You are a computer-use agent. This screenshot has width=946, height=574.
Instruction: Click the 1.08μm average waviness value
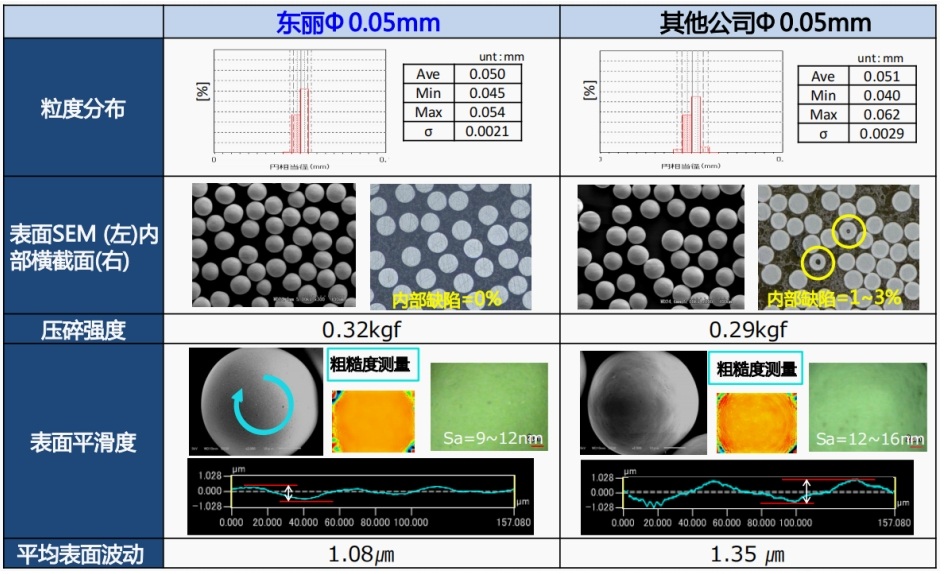(361, 553)
